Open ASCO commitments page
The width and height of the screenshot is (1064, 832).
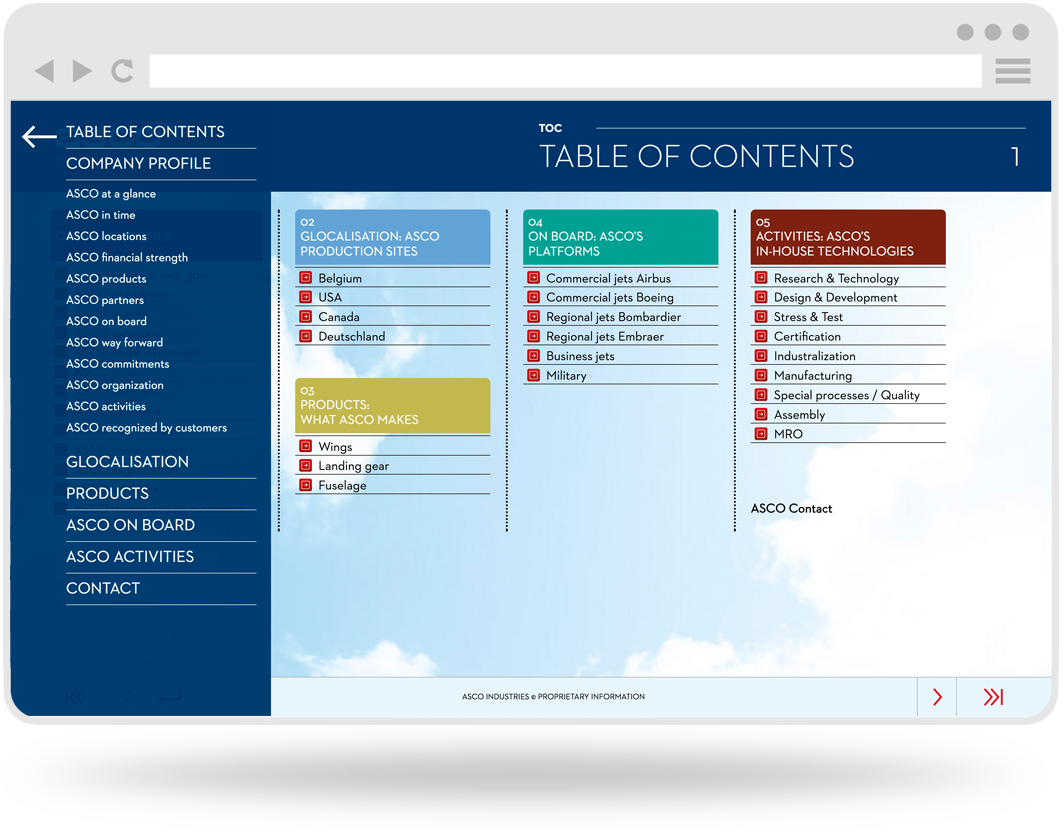pyautogui.click(x=117, y=364)
